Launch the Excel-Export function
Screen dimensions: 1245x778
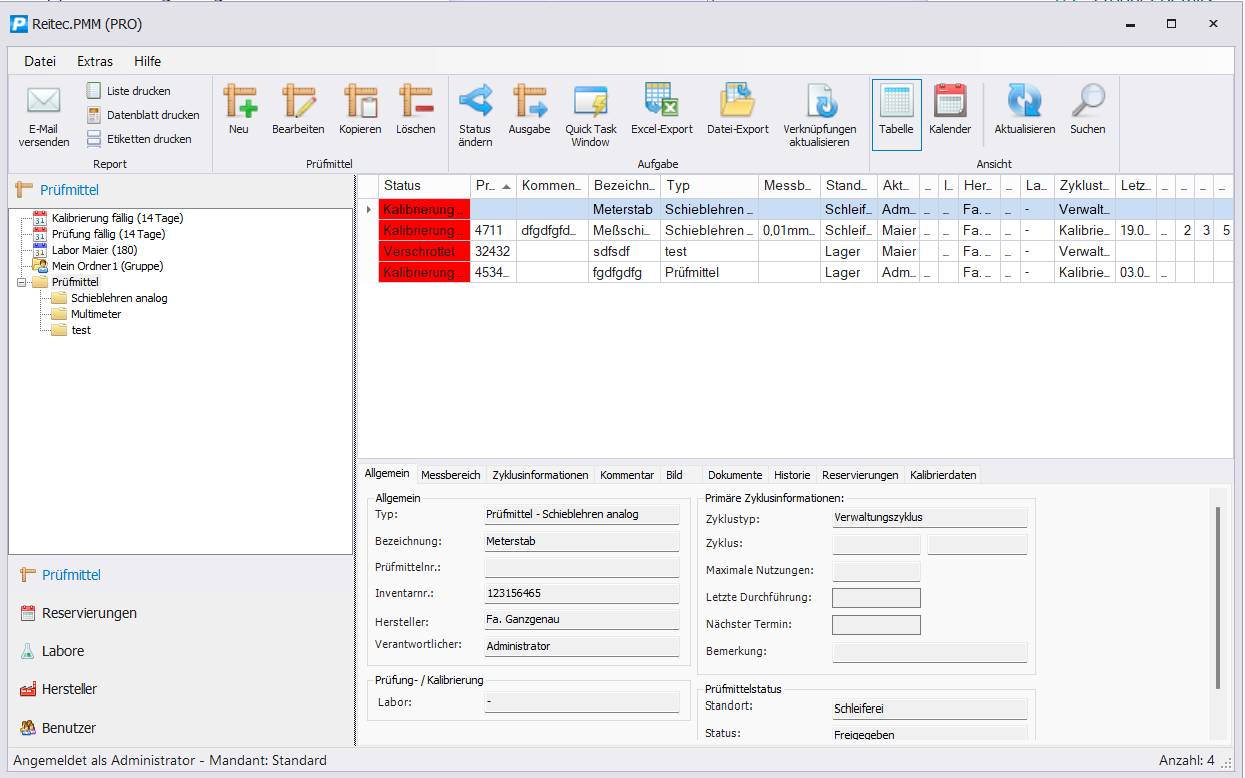coord(661,101)
